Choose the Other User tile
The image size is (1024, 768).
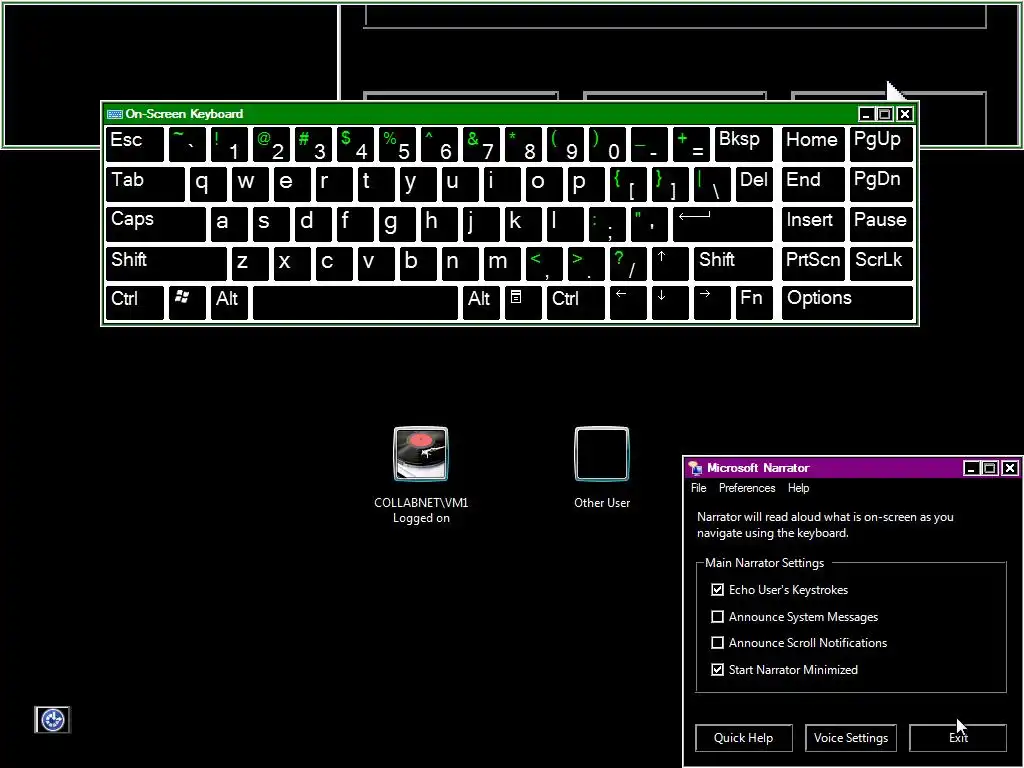click(601, 468)
